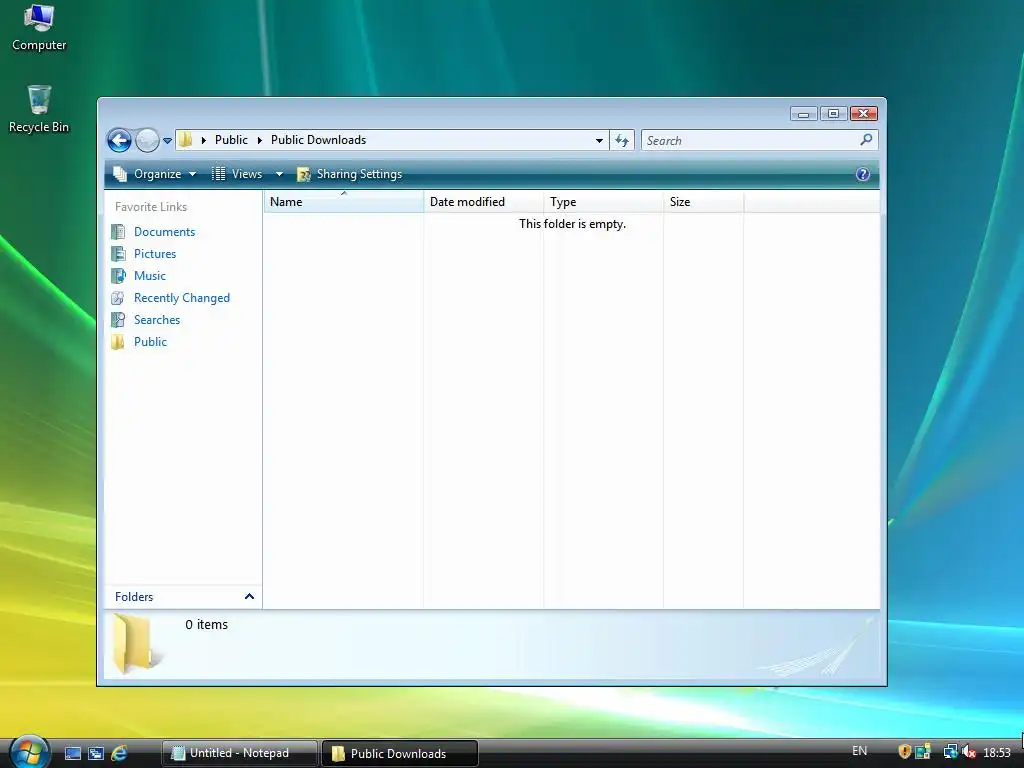This screenshot has width=1024, height=768.
Task: Select the Computer desktop icon
Action: [39, 28]
